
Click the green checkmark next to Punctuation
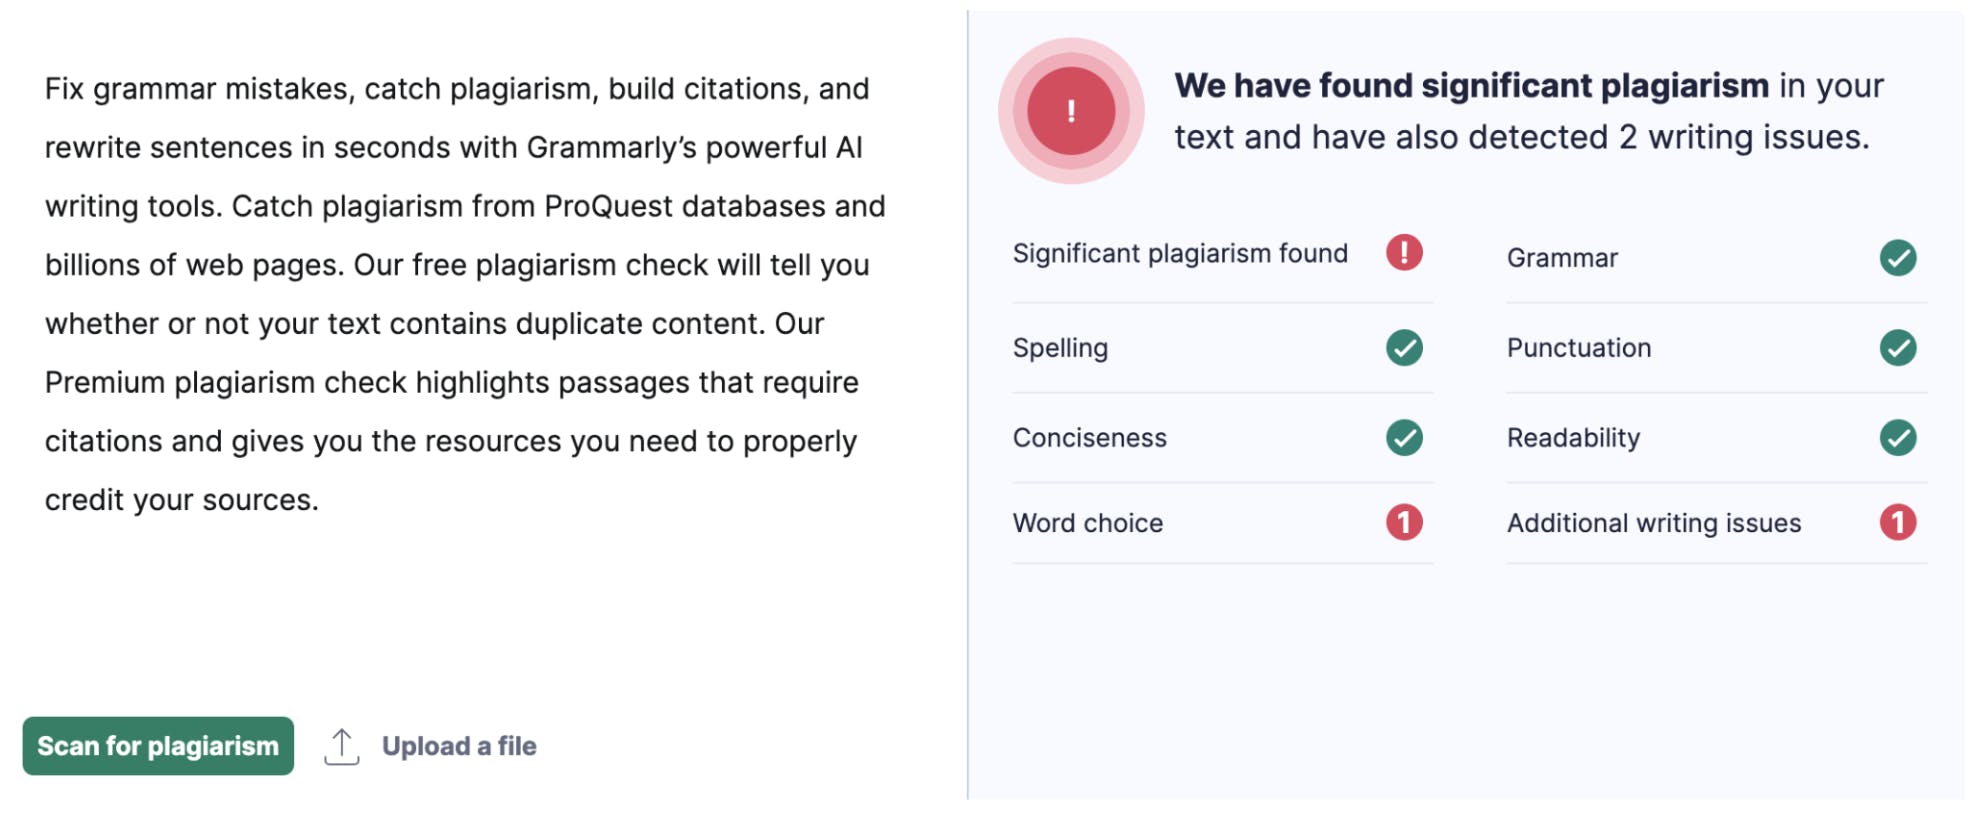(x=1897, y=348)
